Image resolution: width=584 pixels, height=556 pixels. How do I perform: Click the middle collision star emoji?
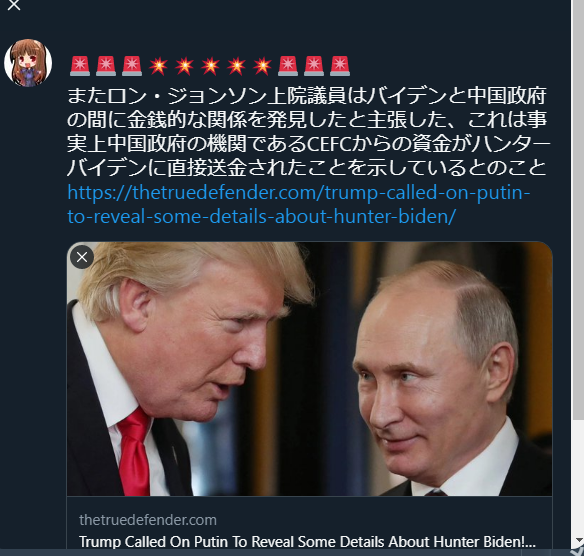coord(210,66)
